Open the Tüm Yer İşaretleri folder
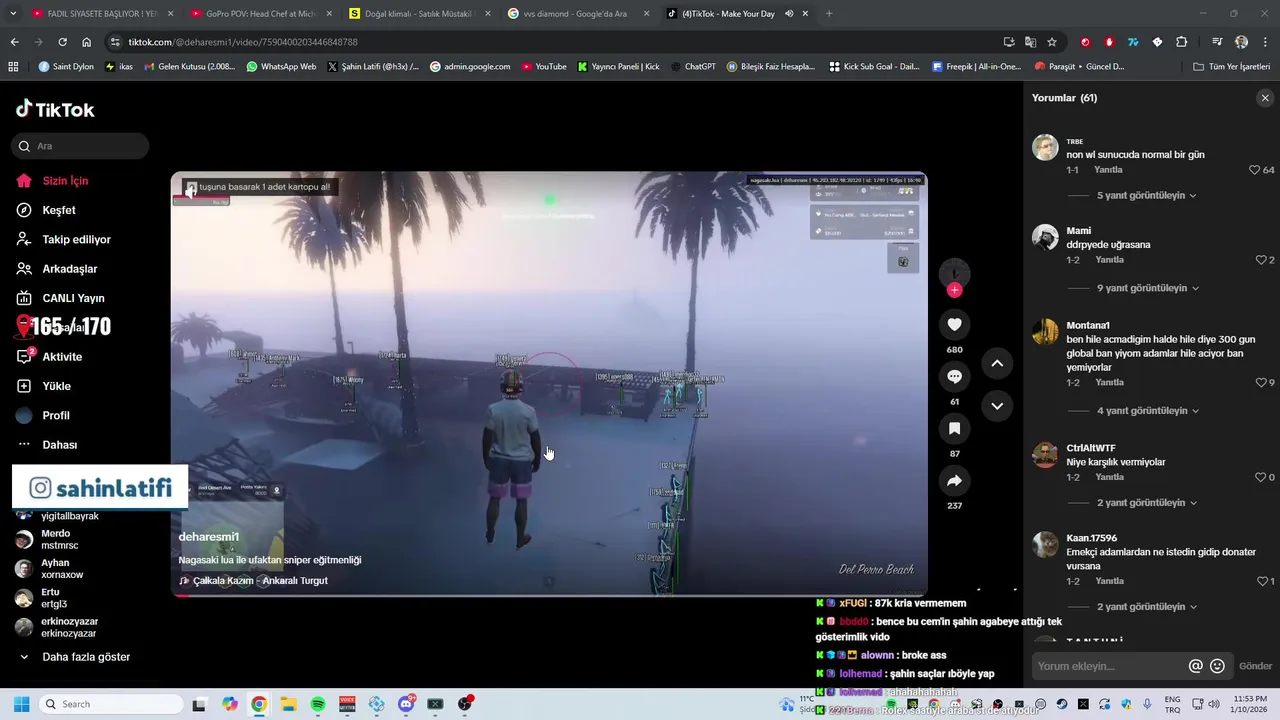The image size is (1280, 720). pyautogui.click(x=1232, y=67)
